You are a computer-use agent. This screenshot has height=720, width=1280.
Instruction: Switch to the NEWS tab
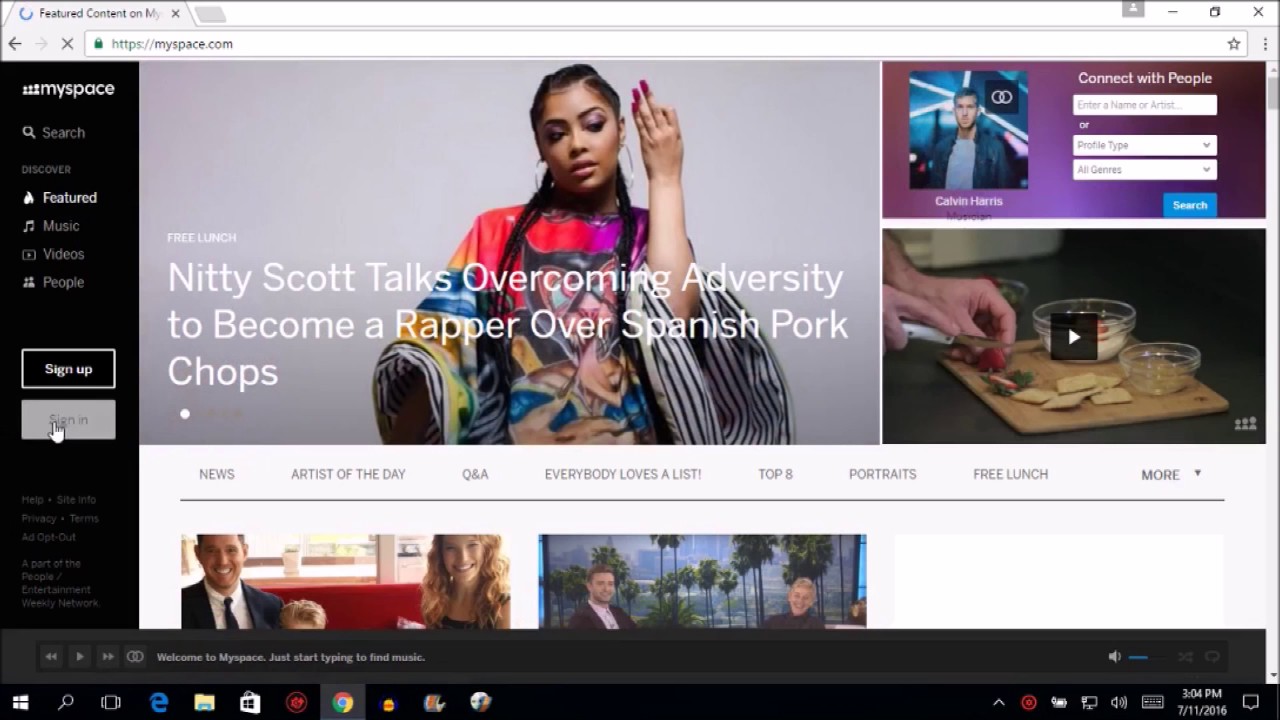(x=217, y=474)
